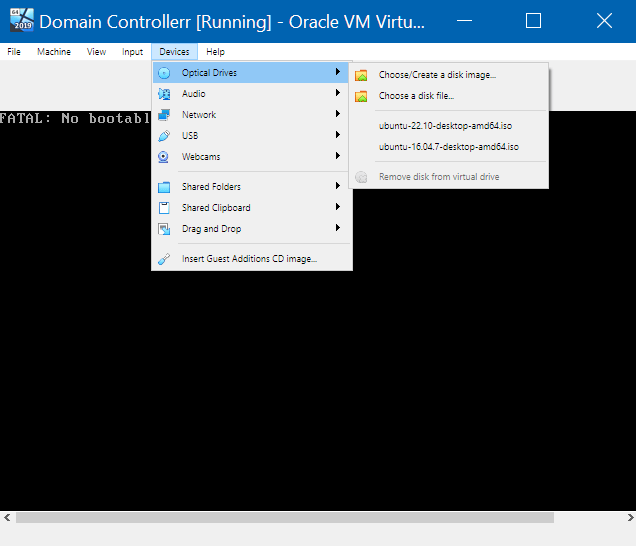The image size is (636, 546).
Task: Close the Domain Controllerr window
Action: [604, 20]
